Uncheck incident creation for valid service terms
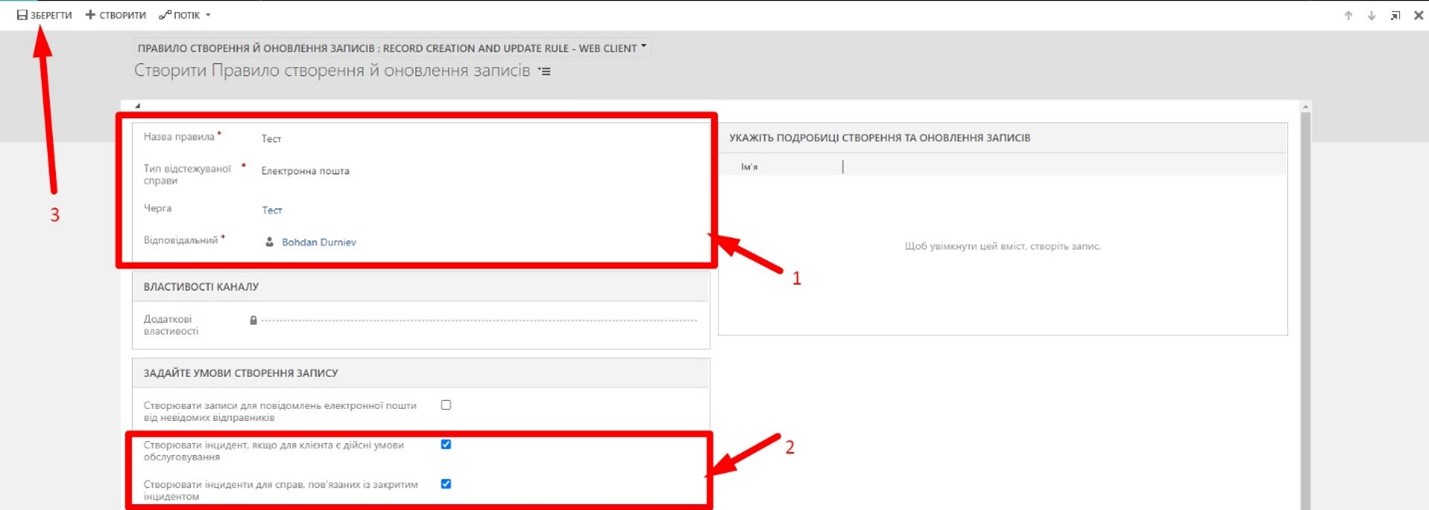Viewport: 1429px width, 510px height. [x=446, y=444]
